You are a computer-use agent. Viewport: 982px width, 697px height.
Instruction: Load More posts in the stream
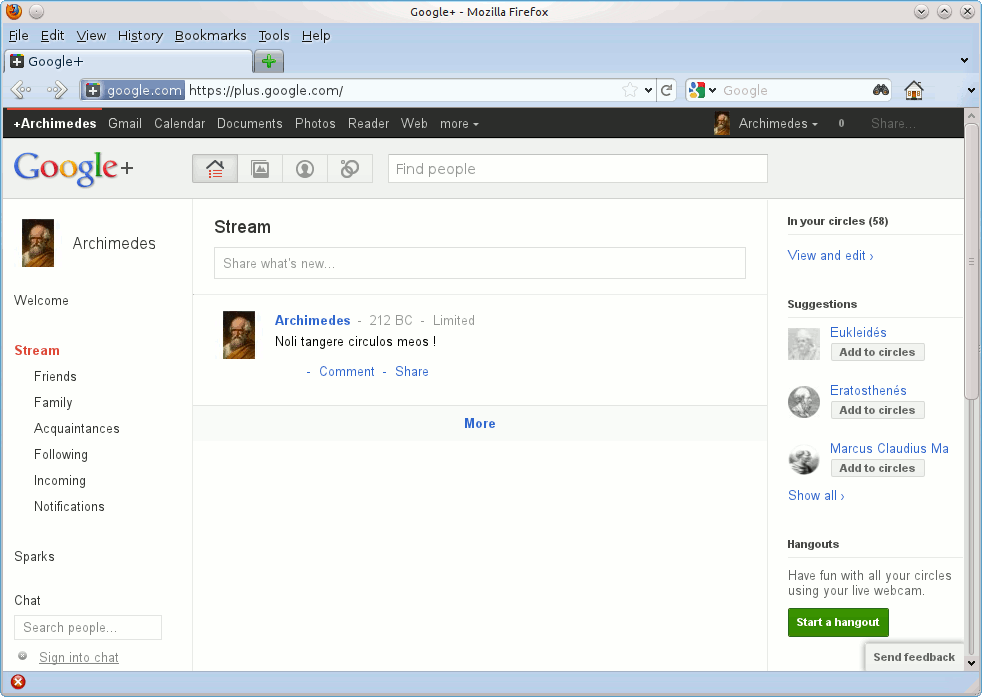pos(480,423)
